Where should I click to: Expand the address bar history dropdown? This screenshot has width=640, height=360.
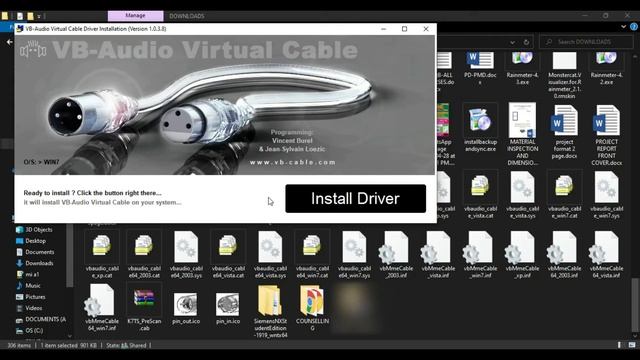click(x=512, y=42)
